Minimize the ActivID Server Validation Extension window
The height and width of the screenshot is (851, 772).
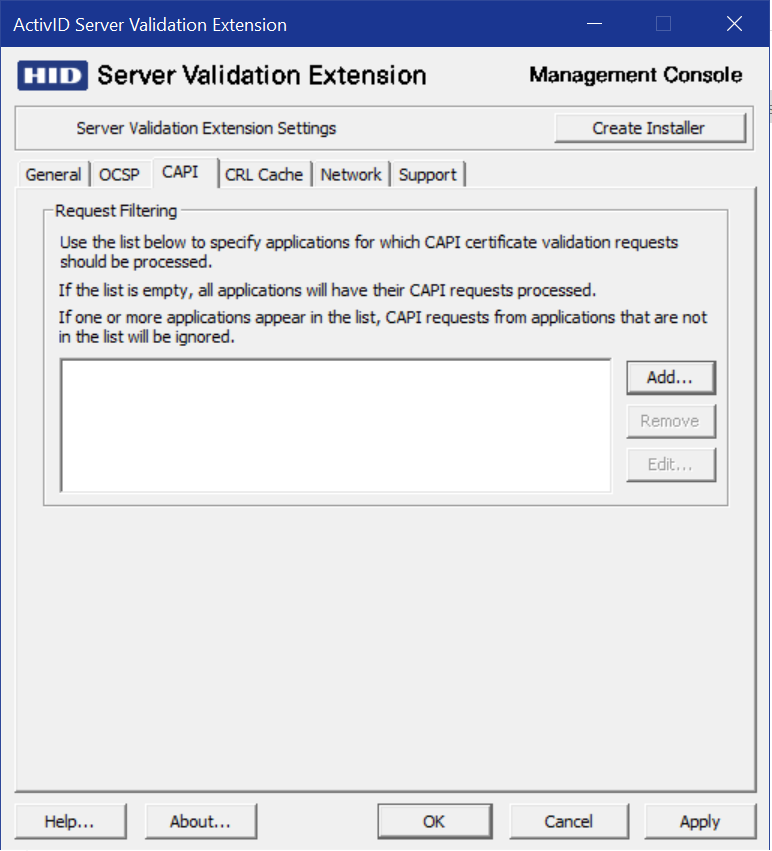pos(594,24)
